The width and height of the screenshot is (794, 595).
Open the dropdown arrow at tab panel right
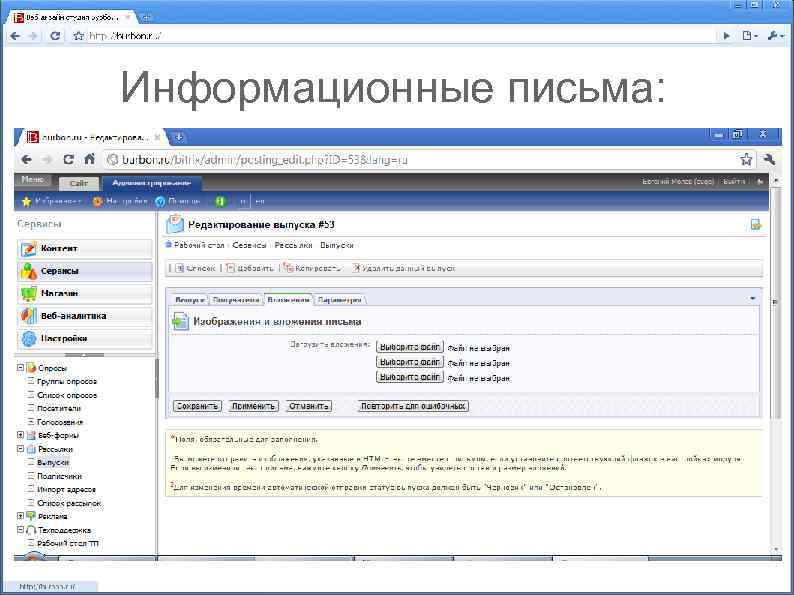(752, 299)
